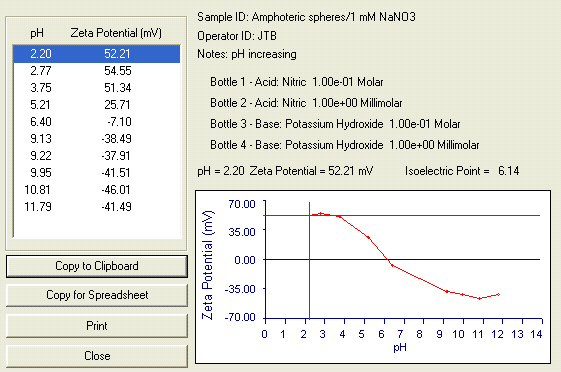This screenshot has width=561, height=372.
Task: Click the x-axis tick label 14
Action: pyautogui.click(x=536, y=334)
